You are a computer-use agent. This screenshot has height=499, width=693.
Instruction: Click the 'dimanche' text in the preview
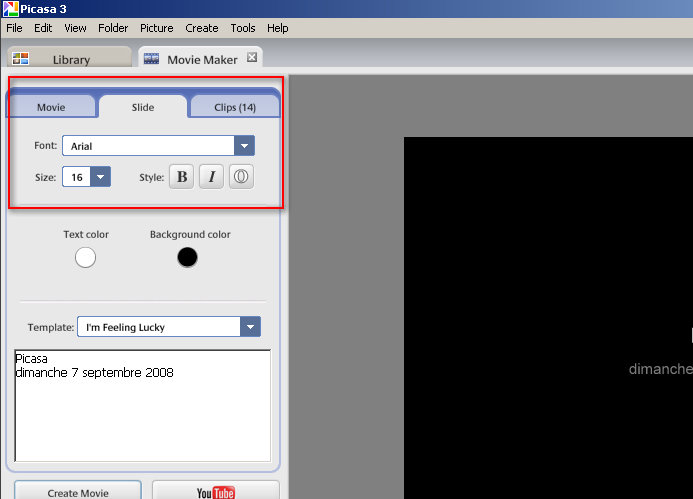661,369
